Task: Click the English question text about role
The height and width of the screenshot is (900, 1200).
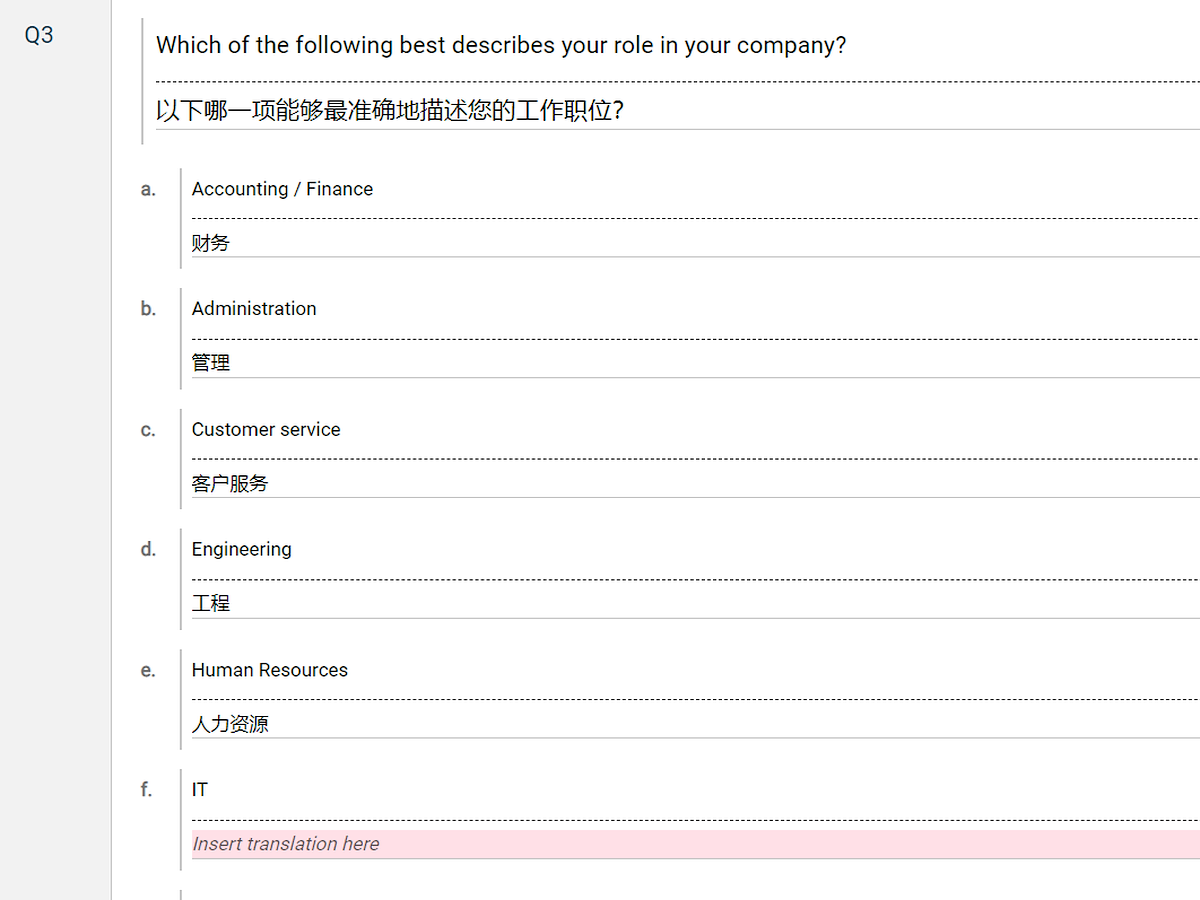Action: (501, 45)
